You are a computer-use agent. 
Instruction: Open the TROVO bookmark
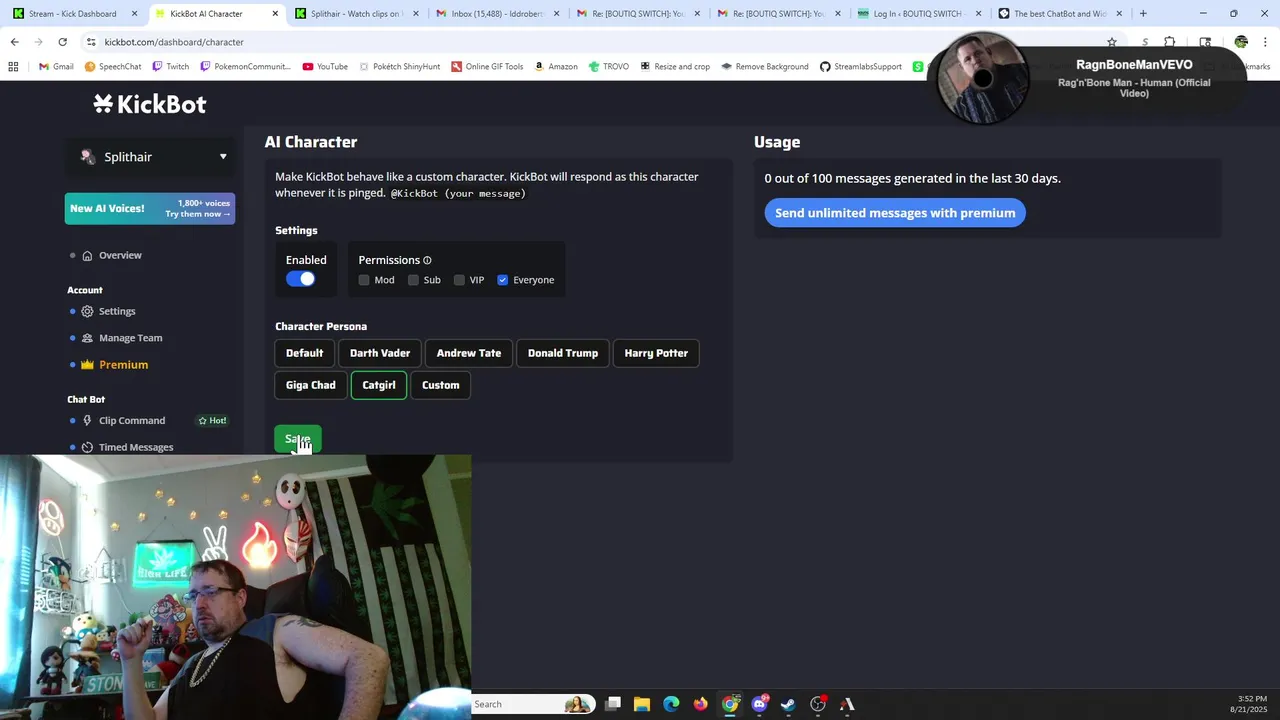[609, 67]
